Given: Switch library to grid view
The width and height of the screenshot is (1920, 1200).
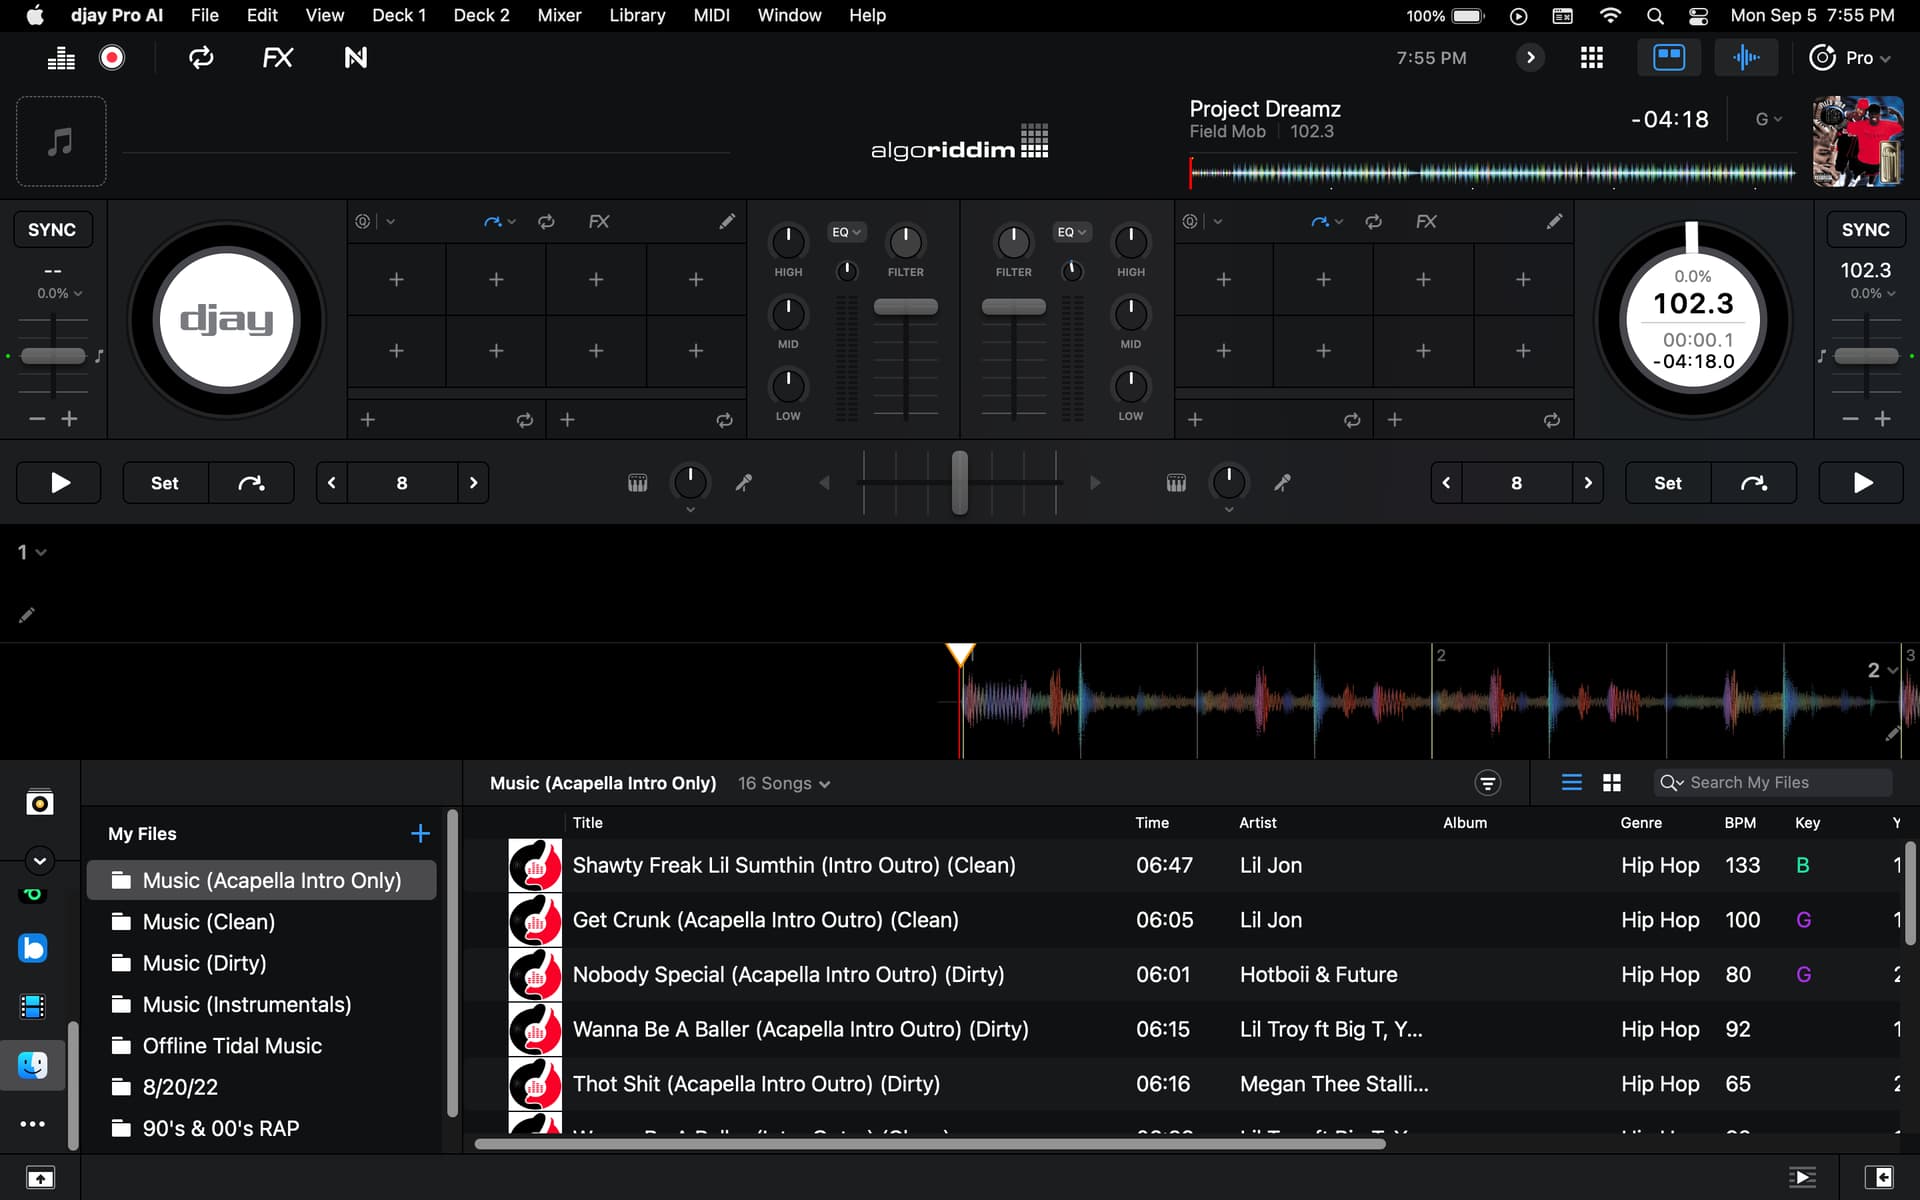Looking at the screenshot, I should pyautogui.click(x=1611, y=783).
